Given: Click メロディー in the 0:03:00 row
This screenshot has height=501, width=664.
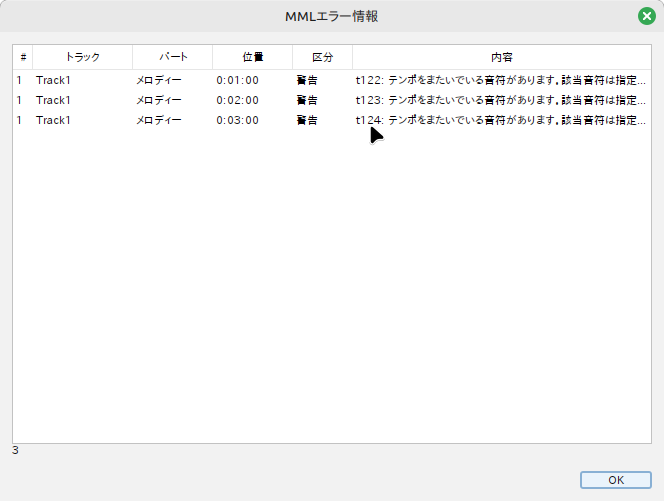Looking at the screenshot, I should [159, 120].
